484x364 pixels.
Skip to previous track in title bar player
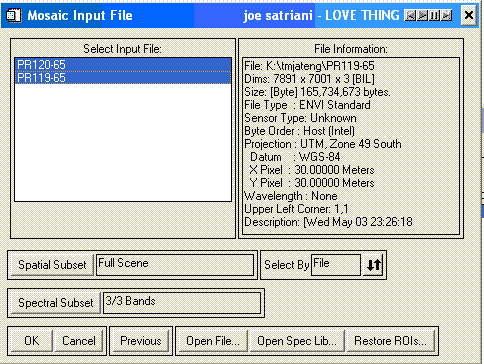[410, 15]
